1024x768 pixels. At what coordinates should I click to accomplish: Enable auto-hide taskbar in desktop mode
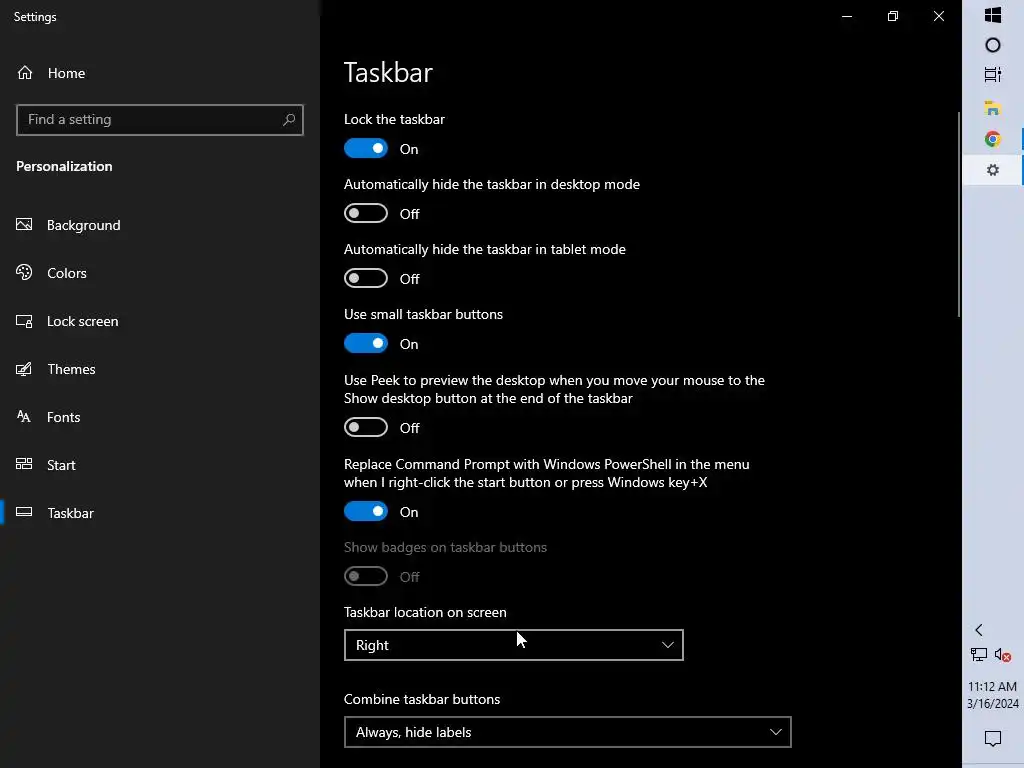pyautogui.click(x=366, y=214)
